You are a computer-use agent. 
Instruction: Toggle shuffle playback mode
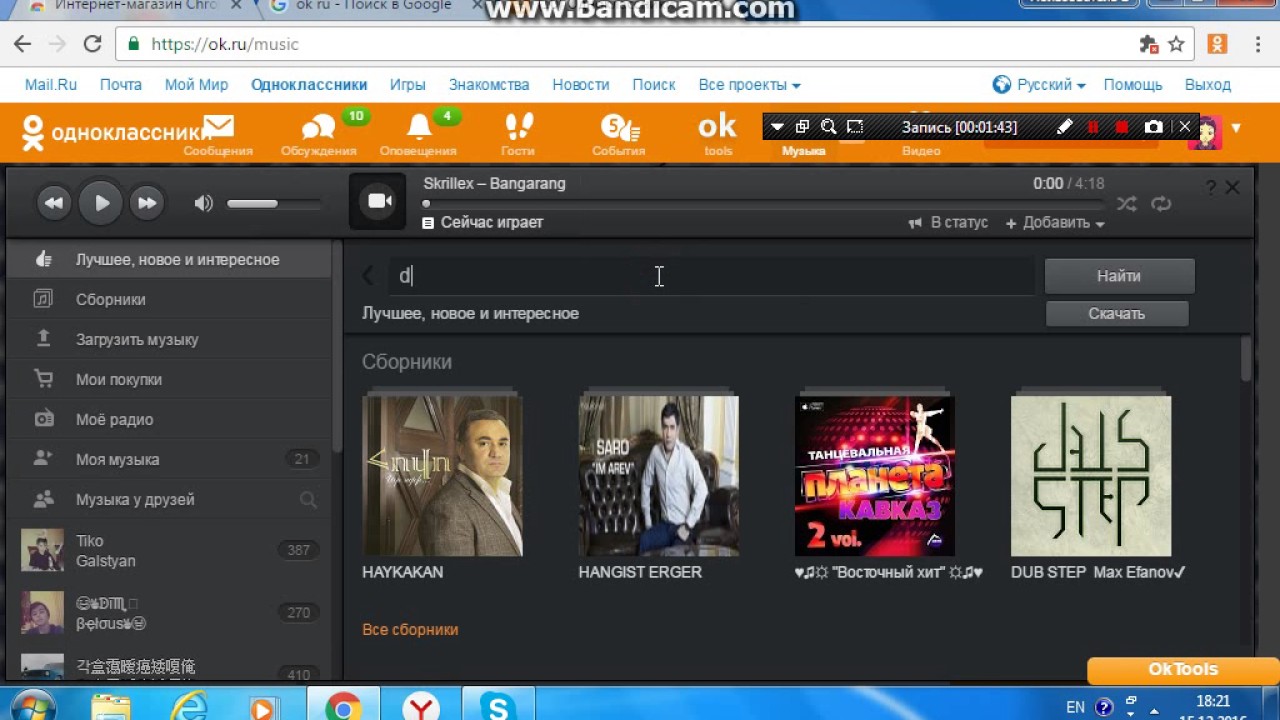click(x=1127, y=203)
